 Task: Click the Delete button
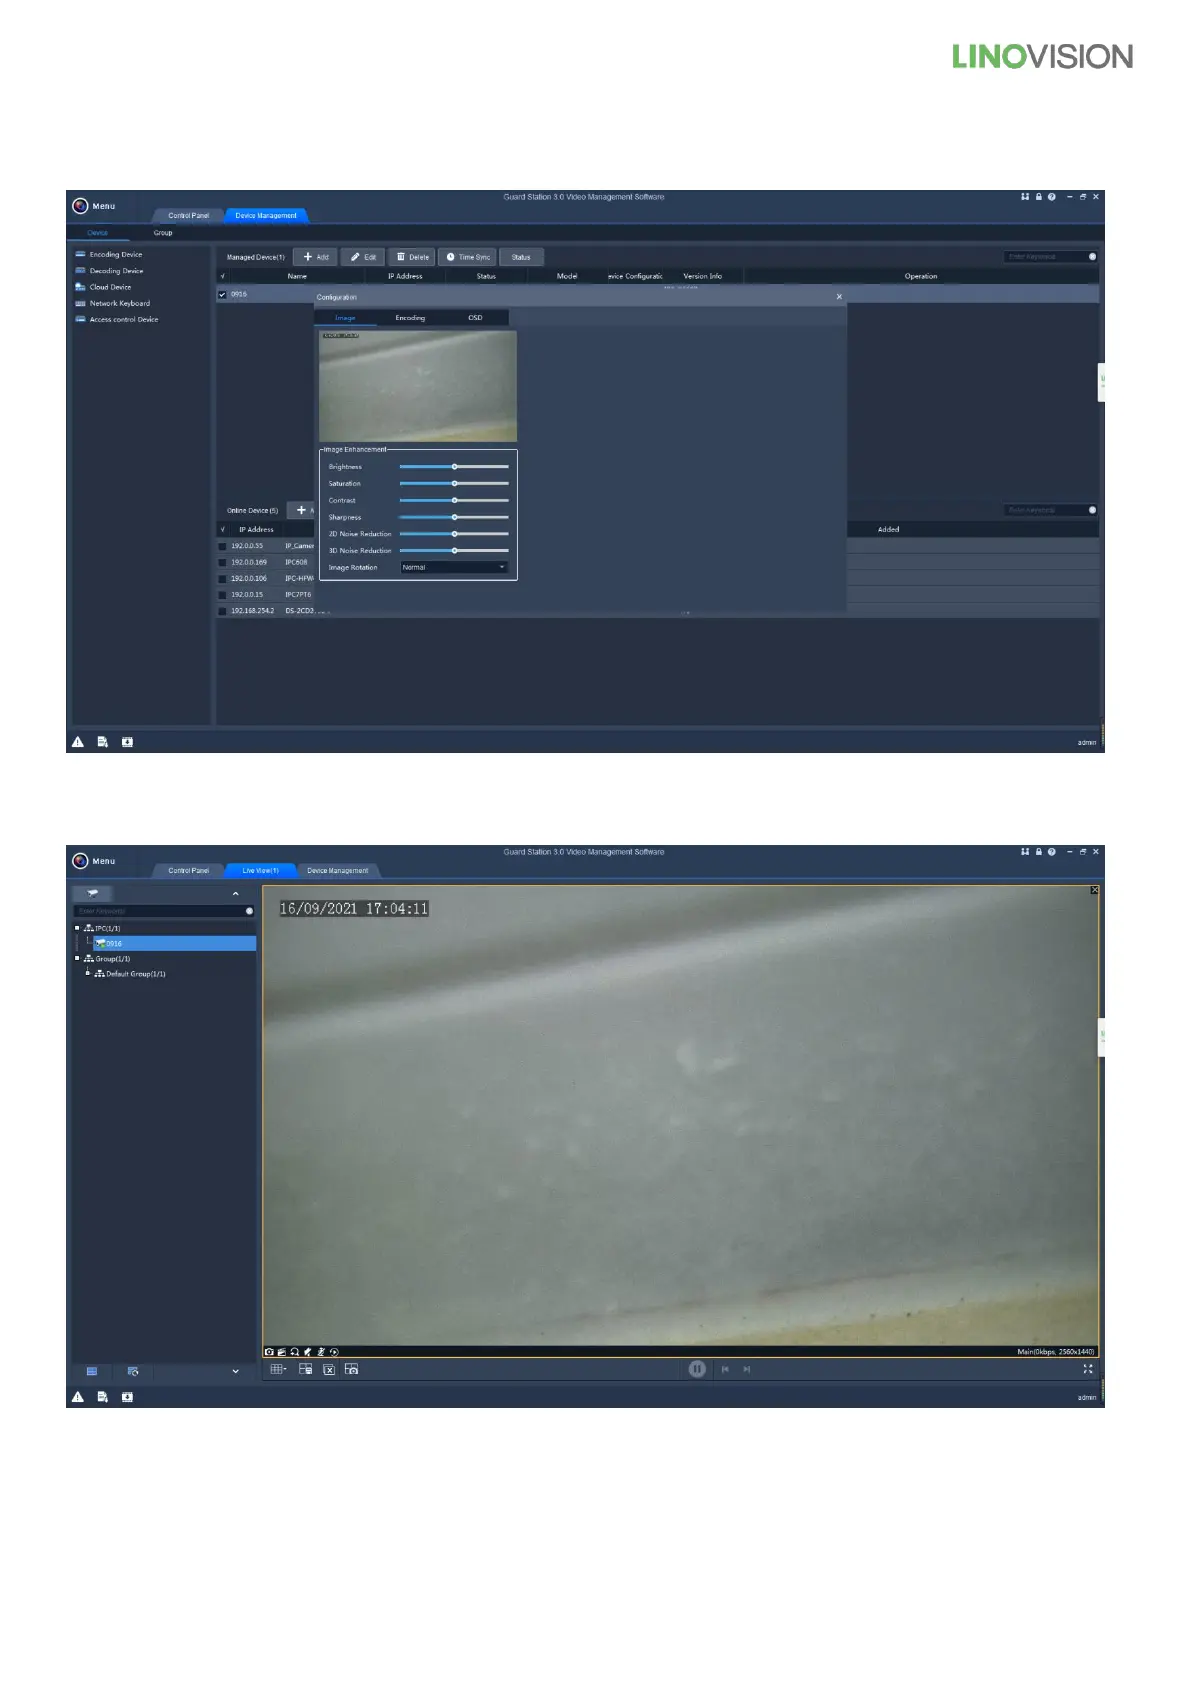point(412,257)
